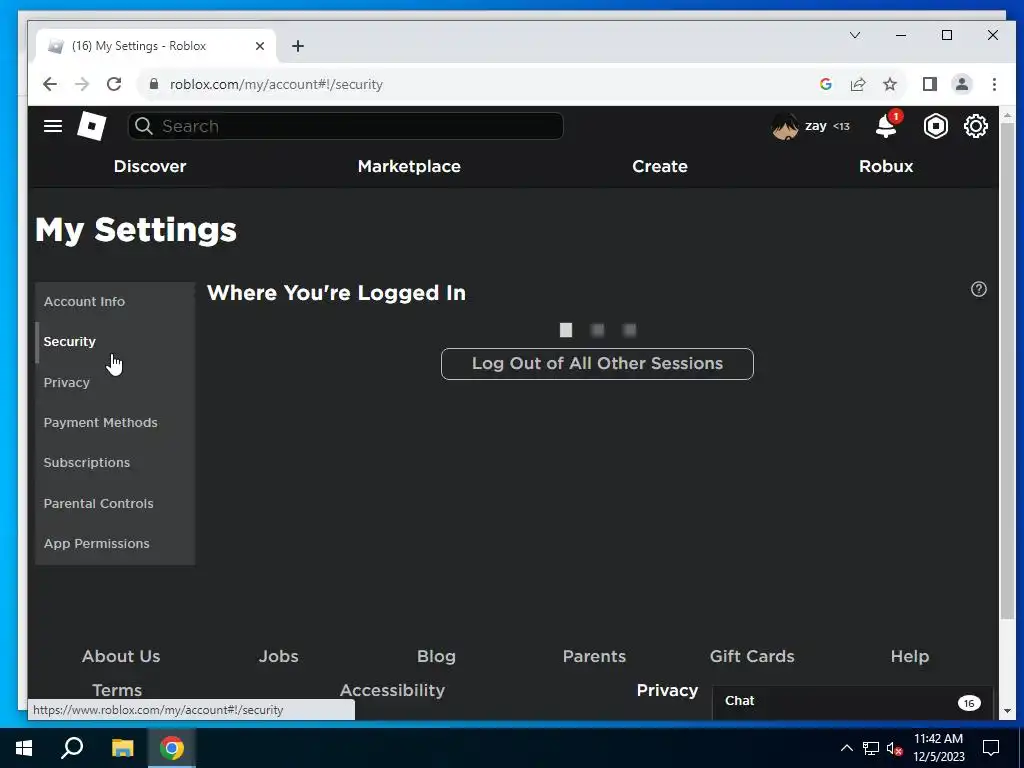Select Account Info in settings sidebar

(115, 302)
